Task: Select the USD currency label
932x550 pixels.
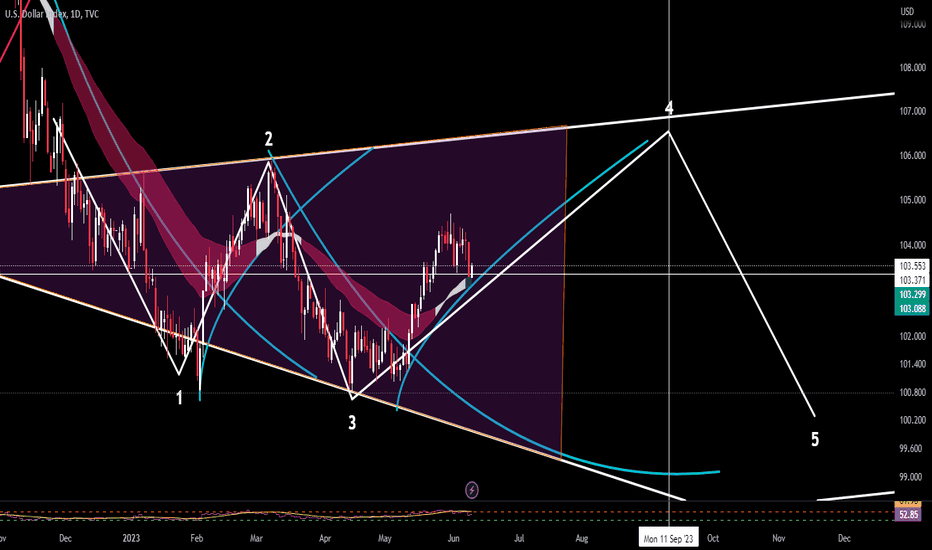Action: pyautogui.click(x=906, y=11)
